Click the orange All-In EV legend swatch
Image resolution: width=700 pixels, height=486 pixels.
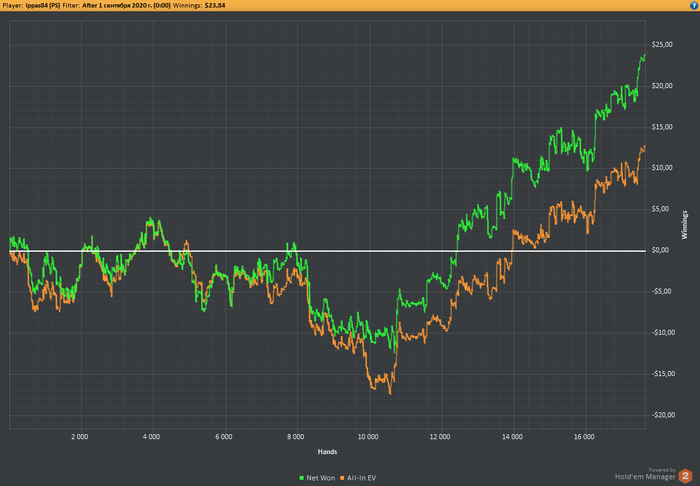tap(342, 478)
